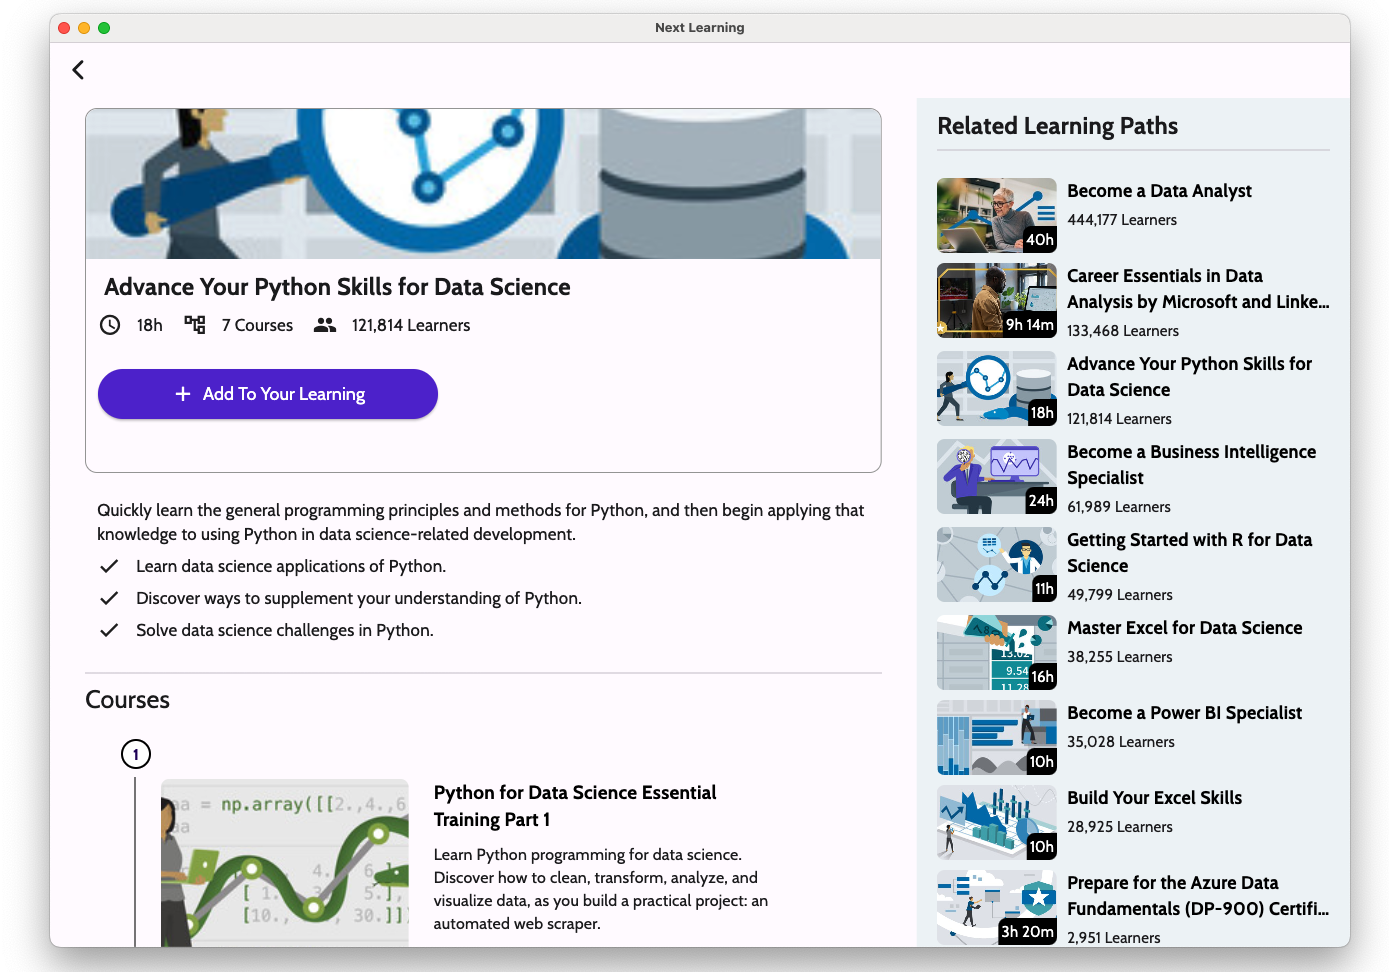Click the clock duration icon
This screenshot has height=972, width=1389.
click(110, 325)
